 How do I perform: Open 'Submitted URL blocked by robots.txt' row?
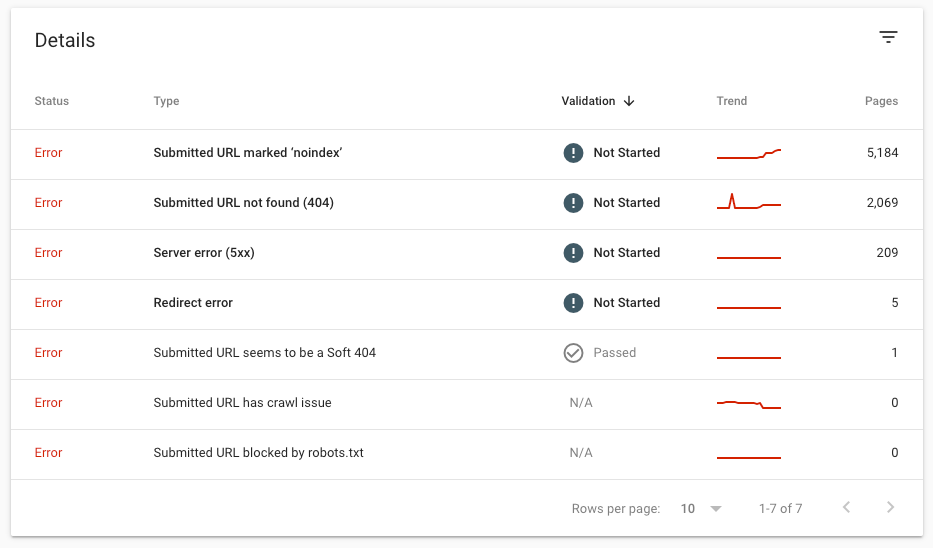(258, 453)
